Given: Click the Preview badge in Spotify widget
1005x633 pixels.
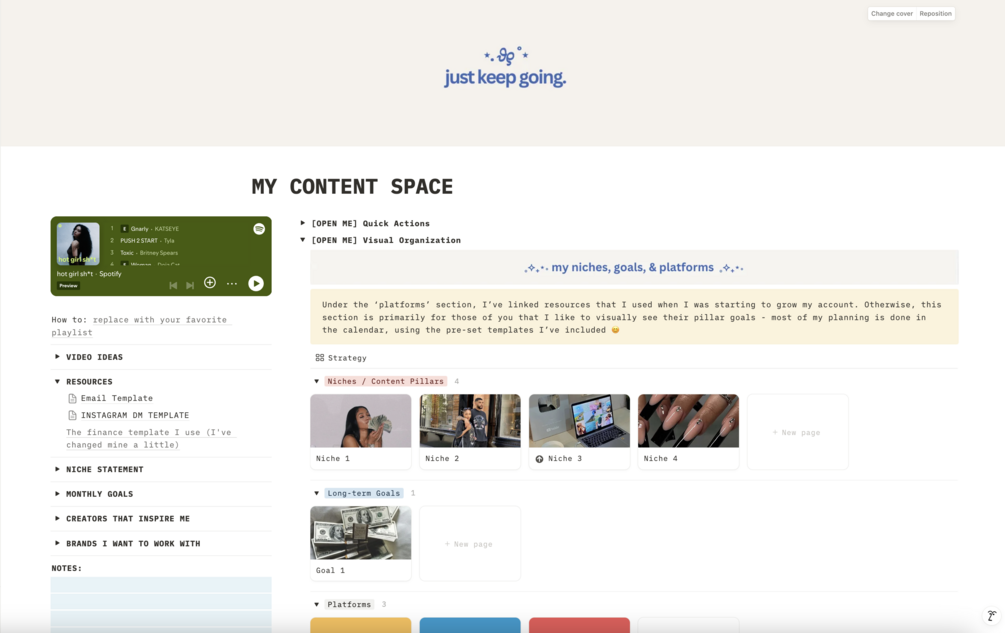Looking at the screenshot, I should 69,286.
